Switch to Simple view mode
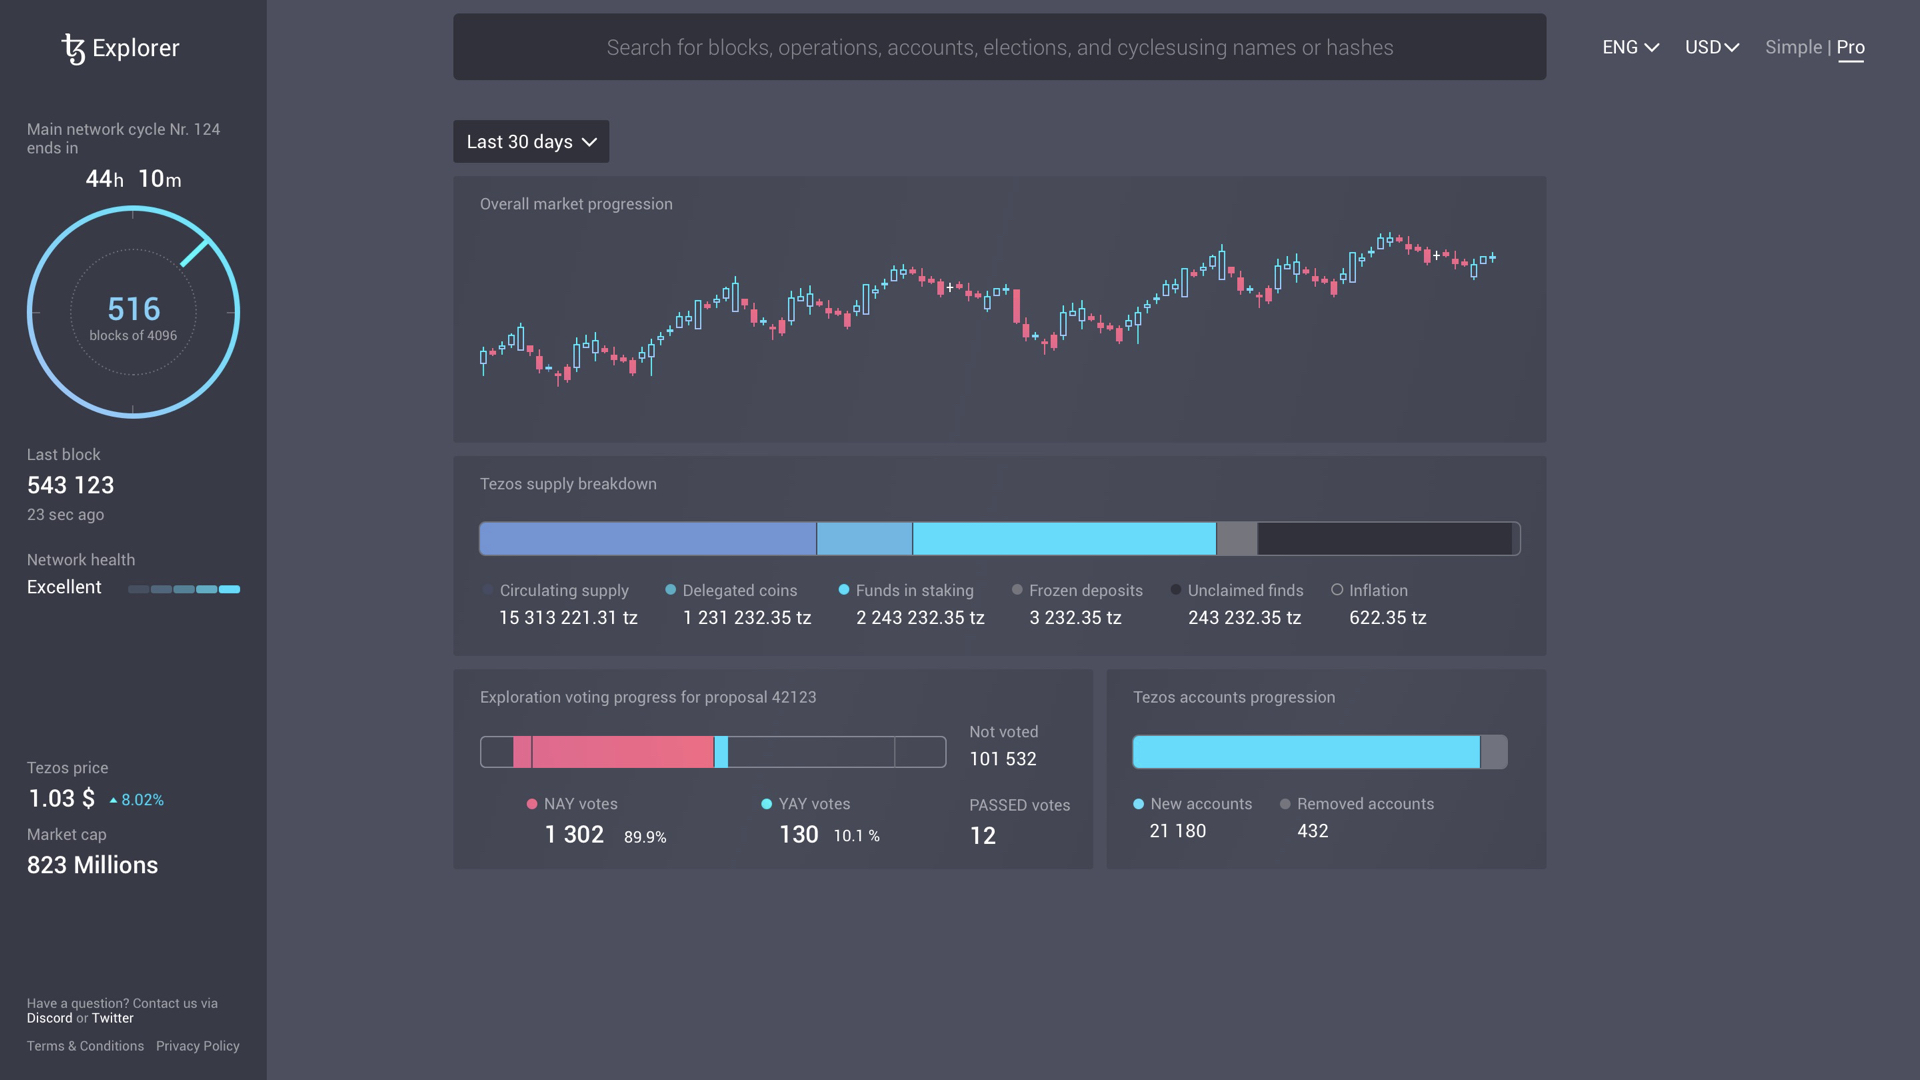1920x1080 pixels. pyautogui.click(x=1792, y=47)
